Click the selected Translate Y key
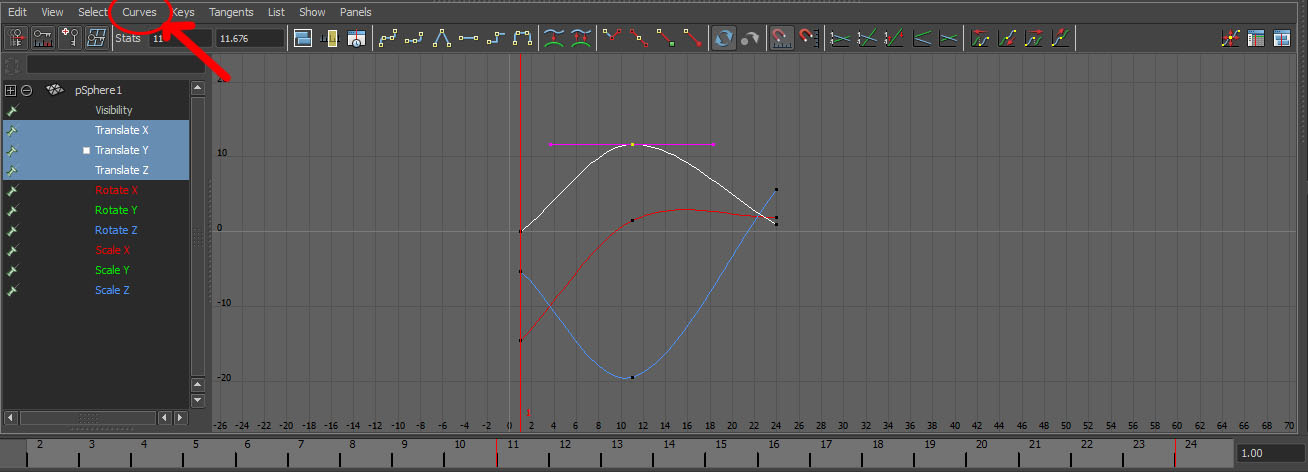 (632, 144)
